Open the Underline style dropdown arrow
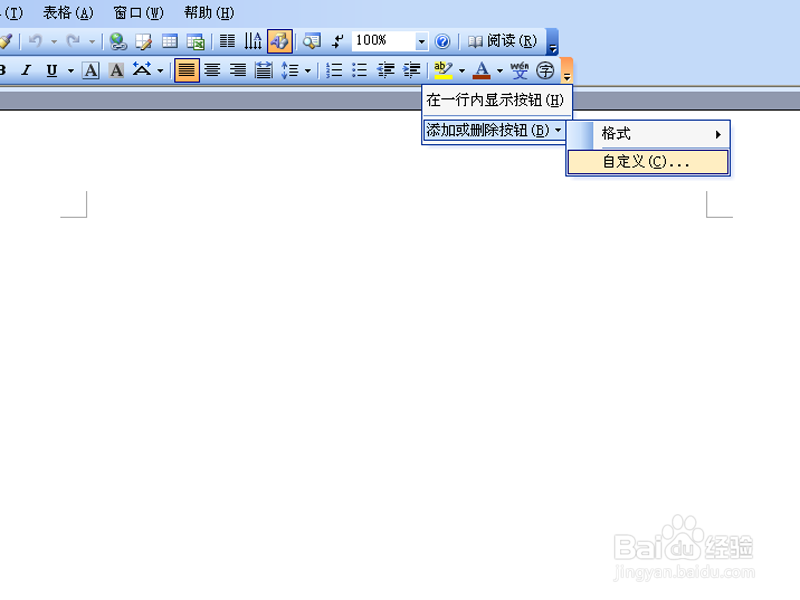Screen dimensions: 800x600 pyautogui.click(x=70, y=70)
